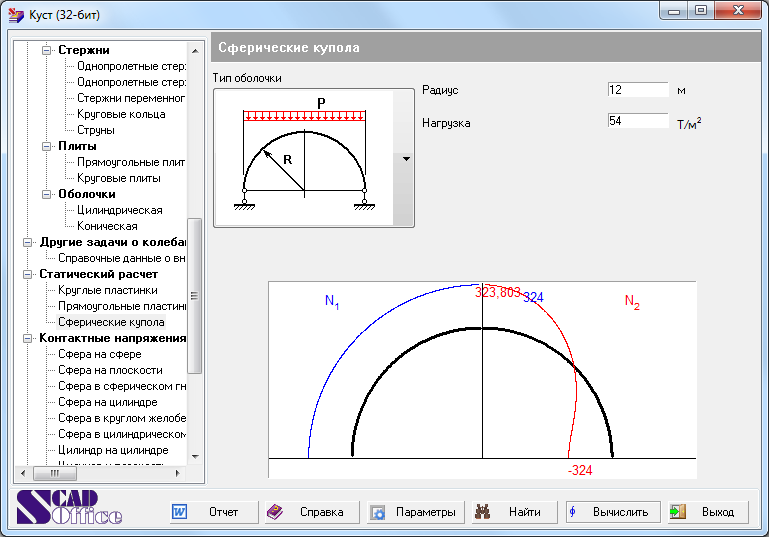The width and height of the screenshot is (769, 537).
Task: Collapse the Стержни tree node
Action: click(x=45, y=50)
